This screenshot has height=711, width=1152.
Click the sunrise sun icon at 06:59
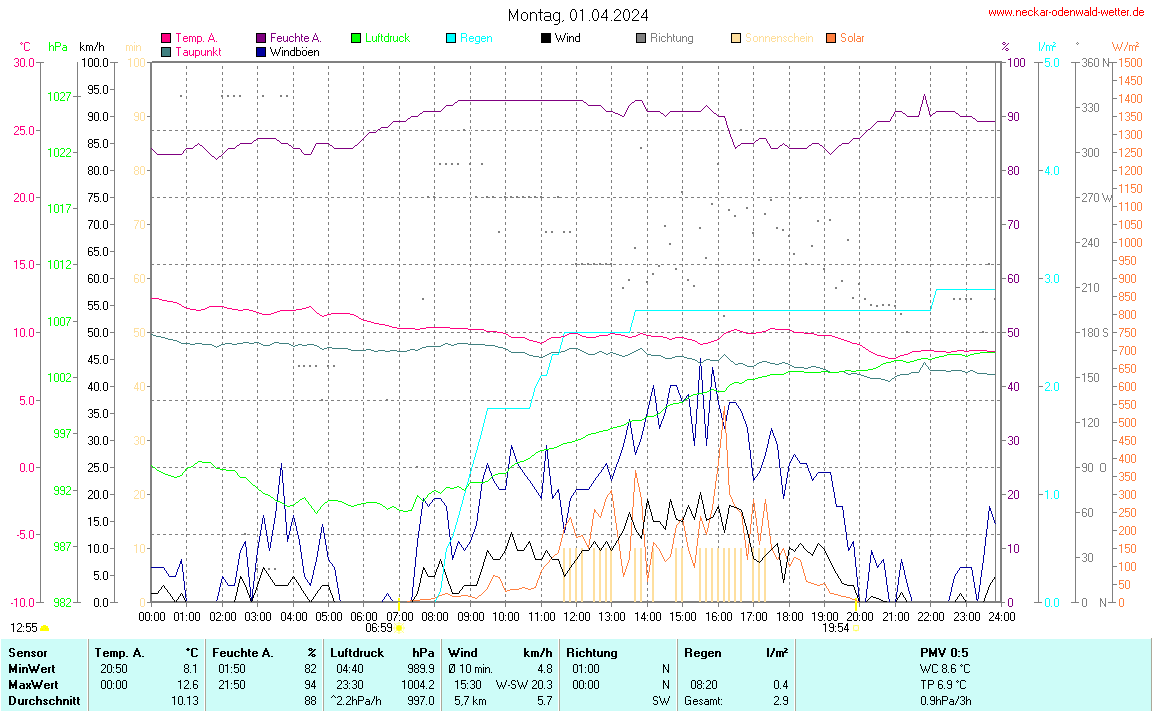399,628
